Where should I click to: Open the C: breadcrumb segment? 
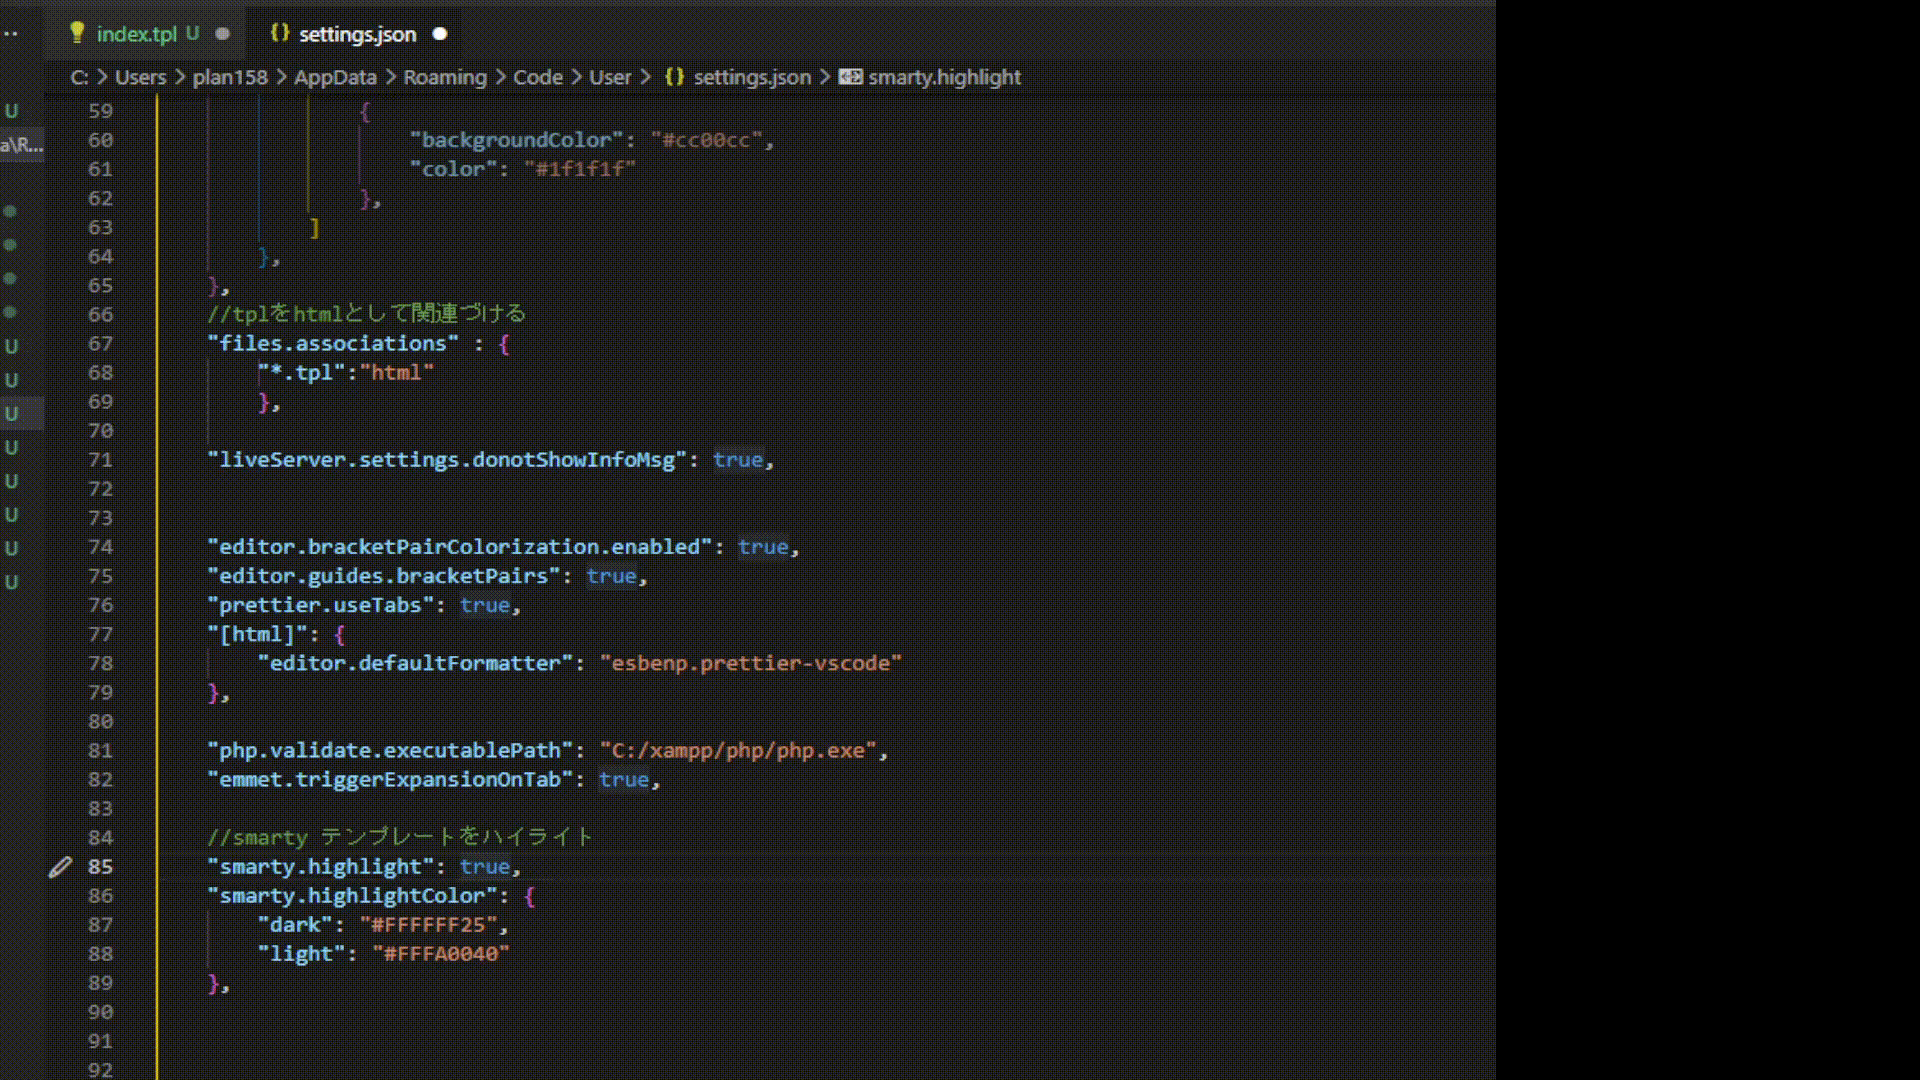[79, 77]
